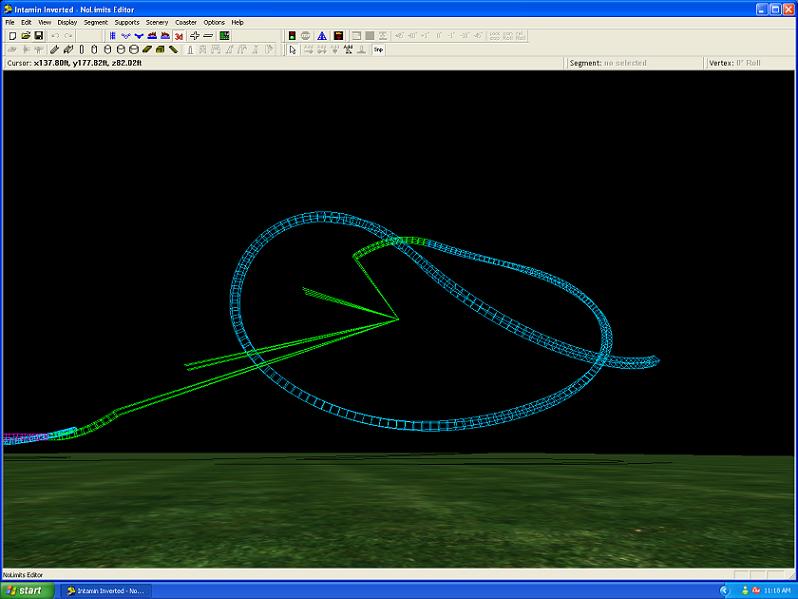The image size is (798, 599).
Task: Open the Supports menu
Action: [127, 22]
